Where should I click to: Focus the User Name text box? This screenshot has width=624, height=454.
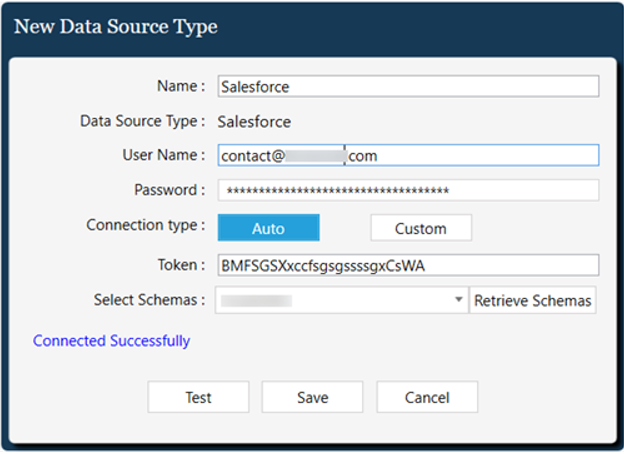(407, 155)
